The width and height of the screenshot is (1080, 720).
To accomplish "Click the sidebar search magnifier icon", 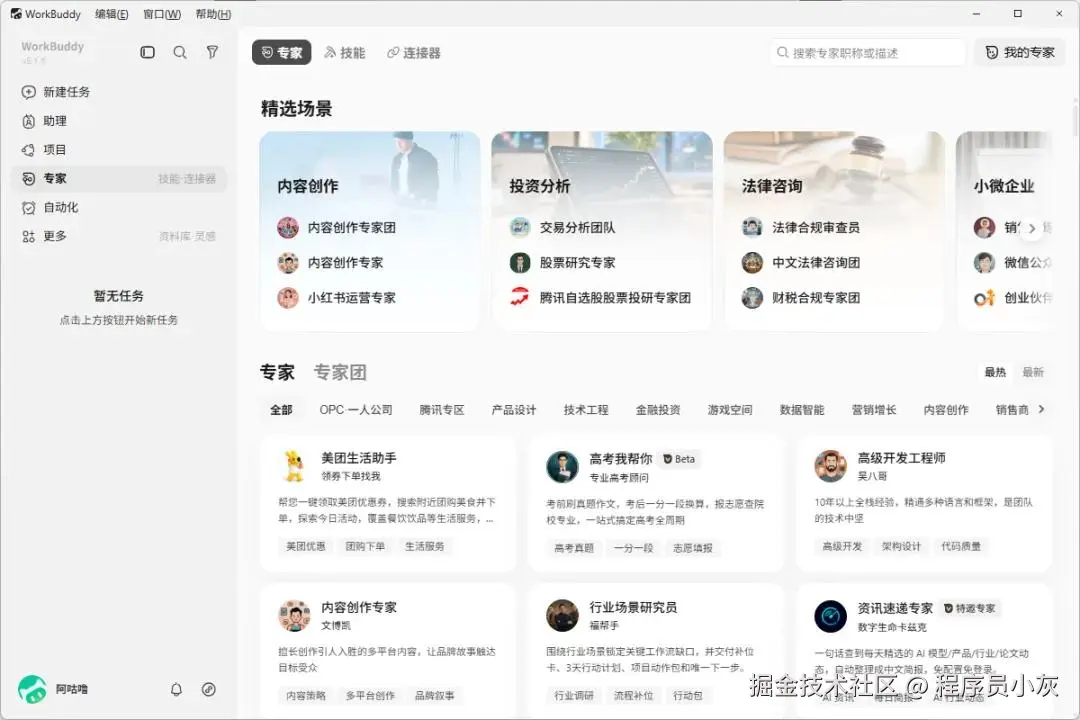I will pos(180,52).
